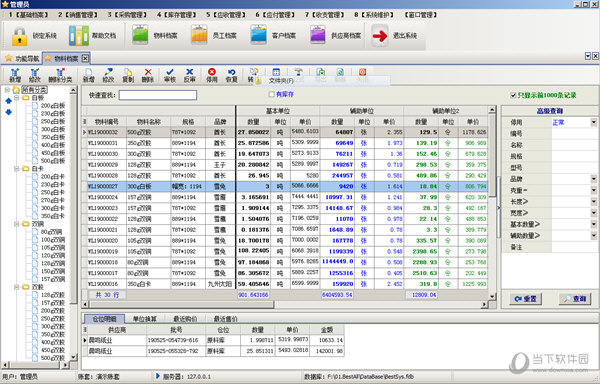The height and width of the screenshot is (384, 600).
Task: Toggle 有库存 checkbox
Action: point(271,94)
